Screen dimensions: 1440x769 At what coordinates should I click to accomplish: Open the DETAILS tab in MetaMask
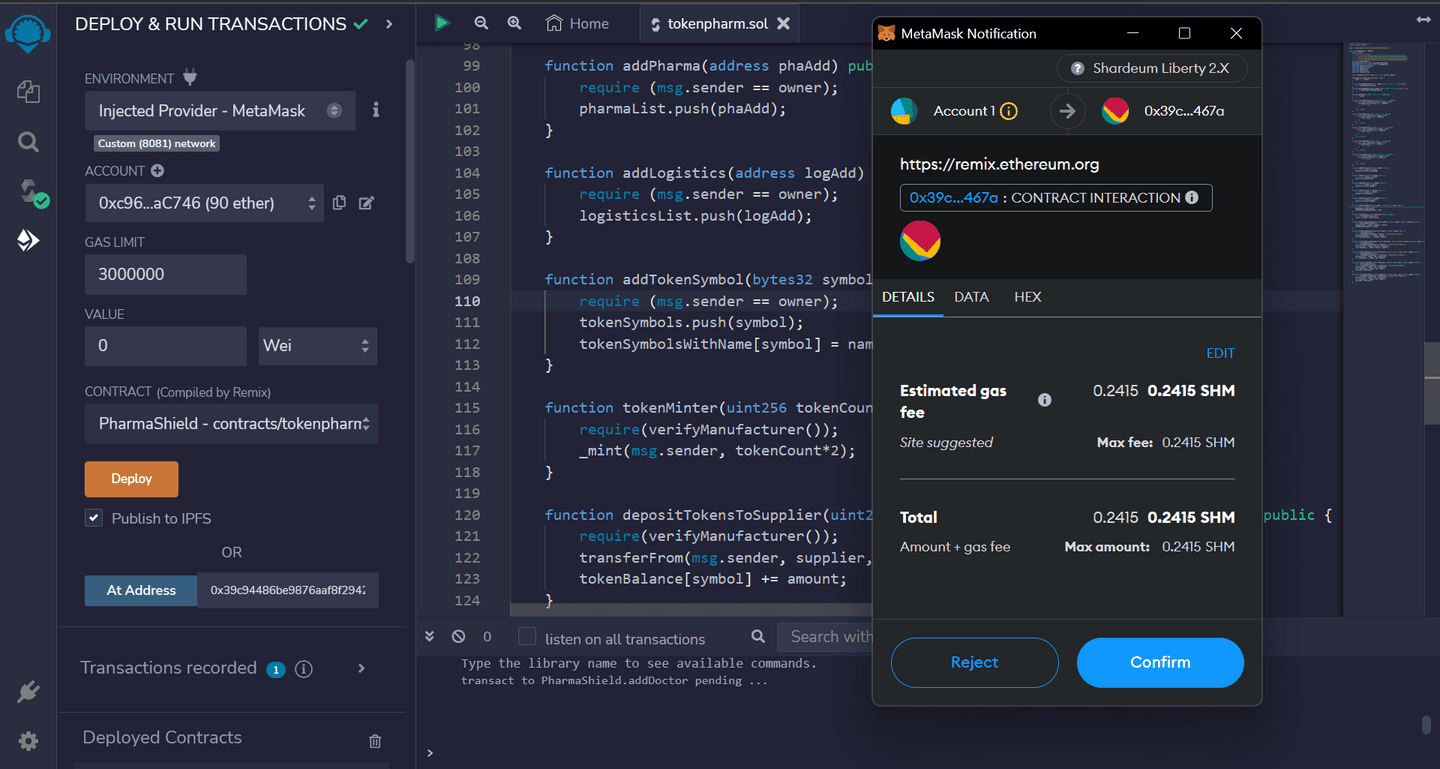tap(908, 297)
